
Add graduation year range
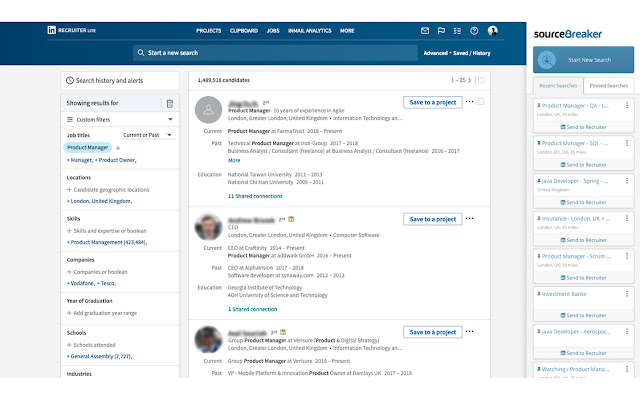point(102,313)
